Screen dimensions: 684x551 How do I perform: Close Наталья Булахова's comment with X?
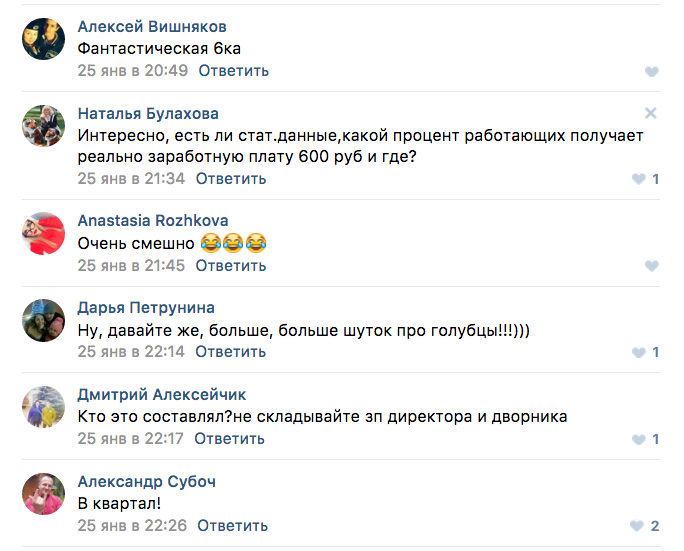point(651,113)
